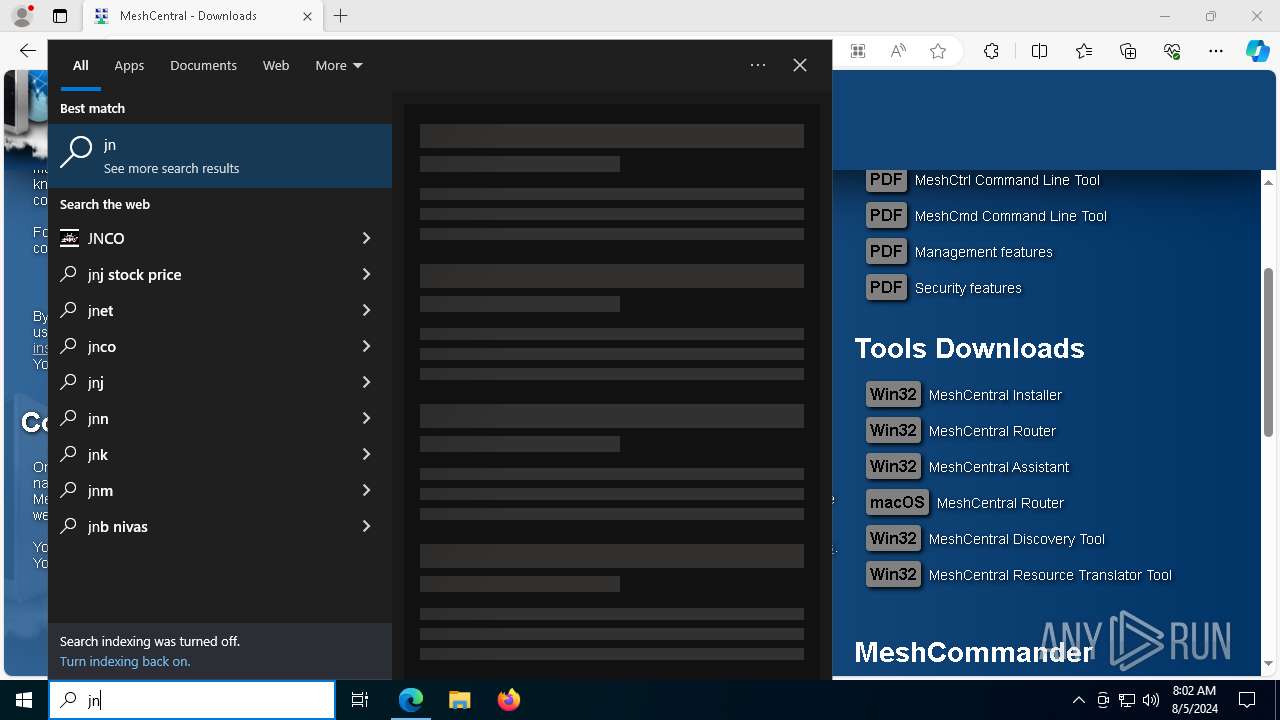
Task: Open Edge tab actions menu icon
Action: (x=60, y=16)
